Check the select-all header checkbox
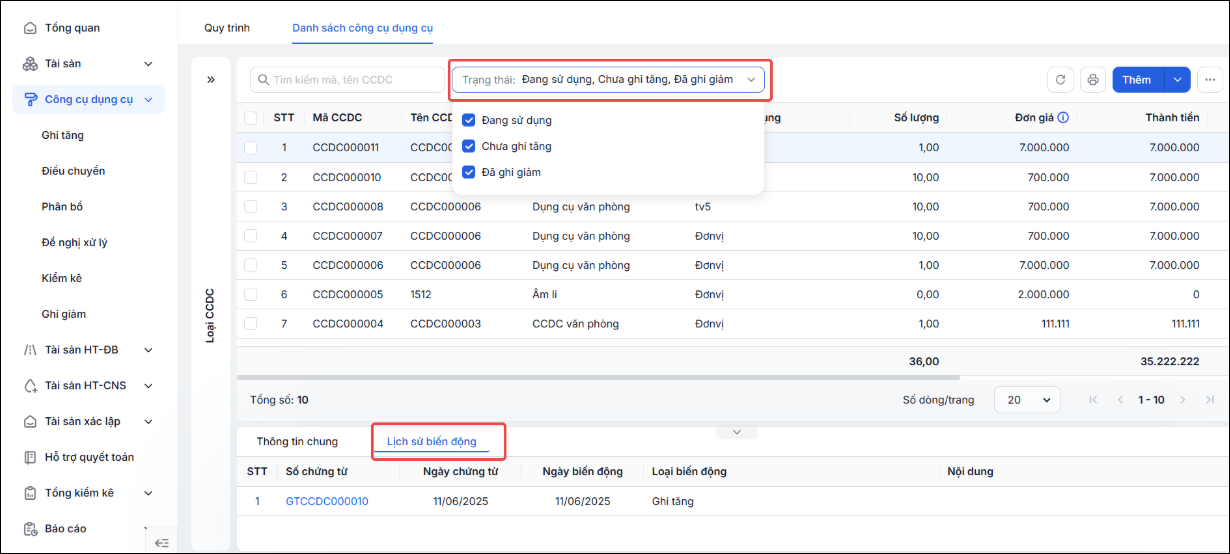 [251, 118]
